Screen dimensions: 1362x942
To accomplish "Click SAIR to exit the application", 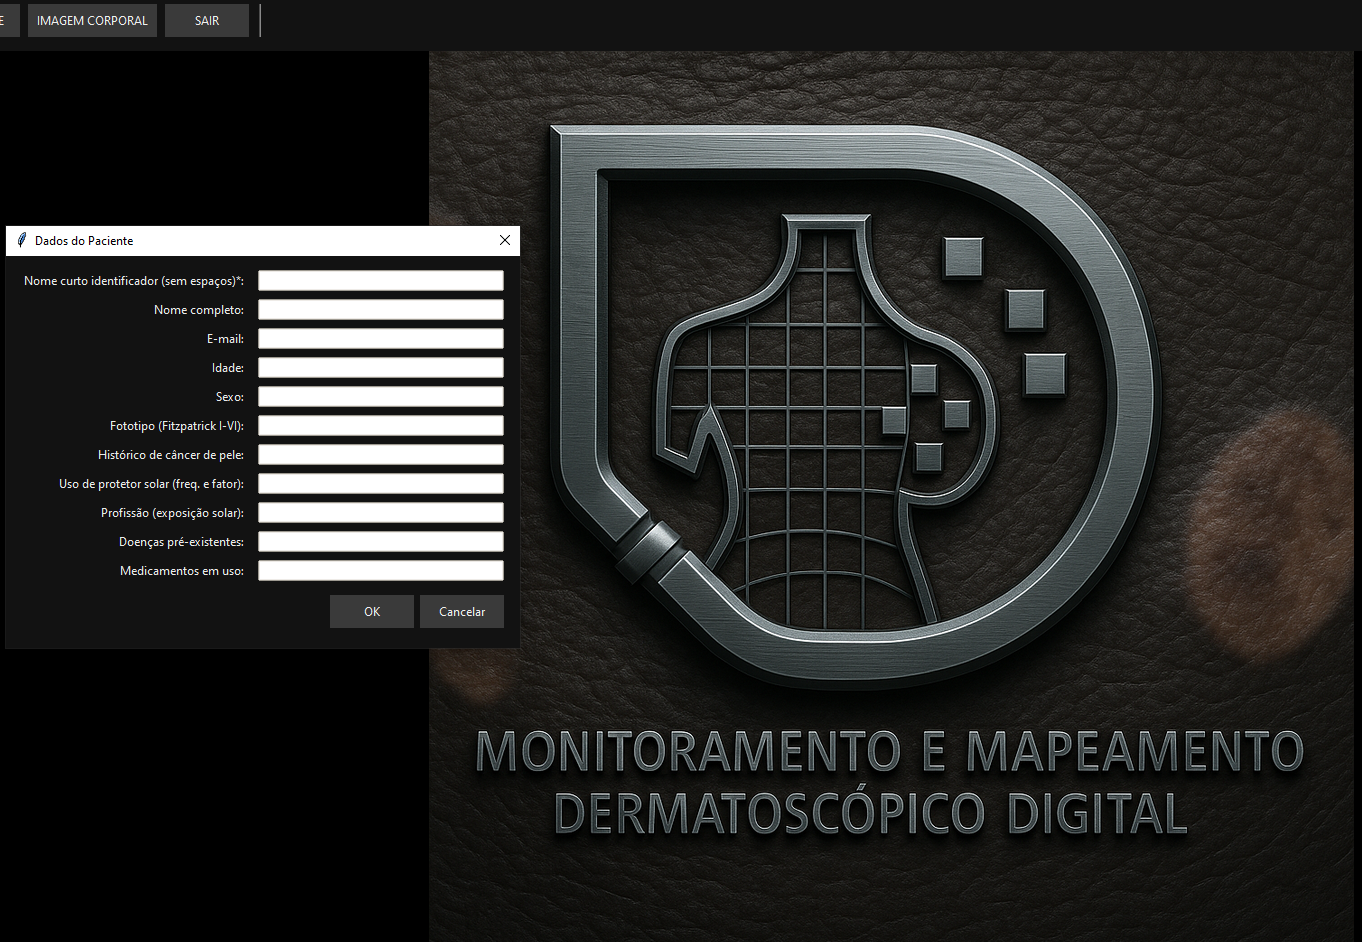I will (x=207, y=20).
